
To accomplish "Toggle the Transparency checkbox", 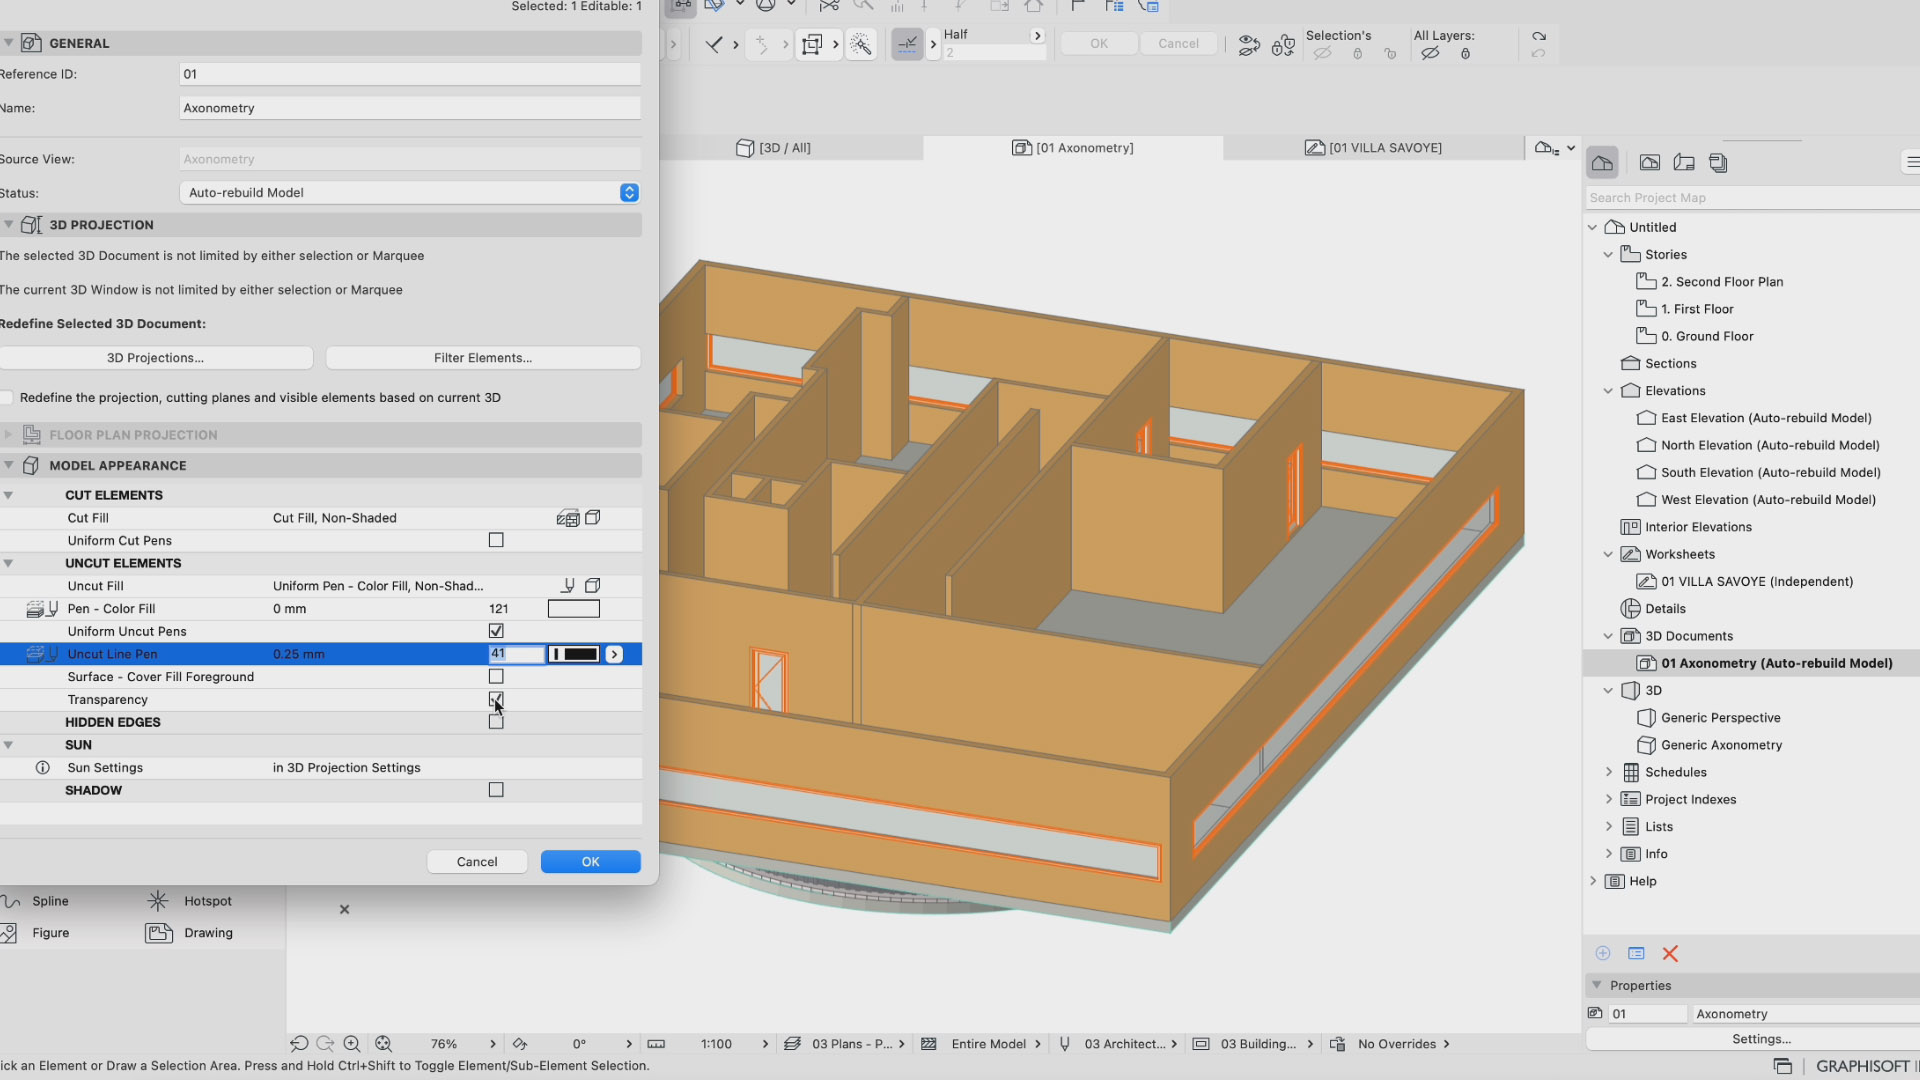I will point(496,699).
